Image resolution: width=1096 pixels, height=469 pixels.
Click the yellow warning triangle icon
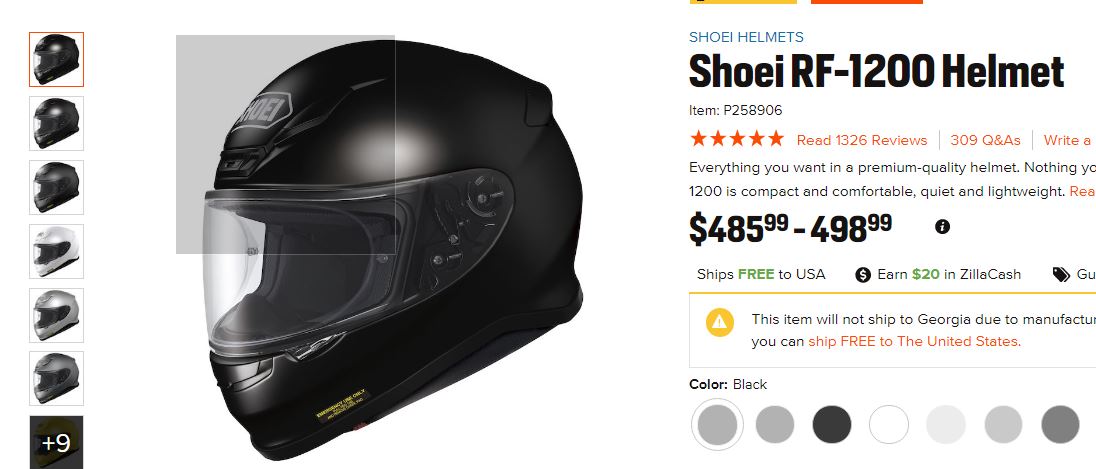pos(720,322)
